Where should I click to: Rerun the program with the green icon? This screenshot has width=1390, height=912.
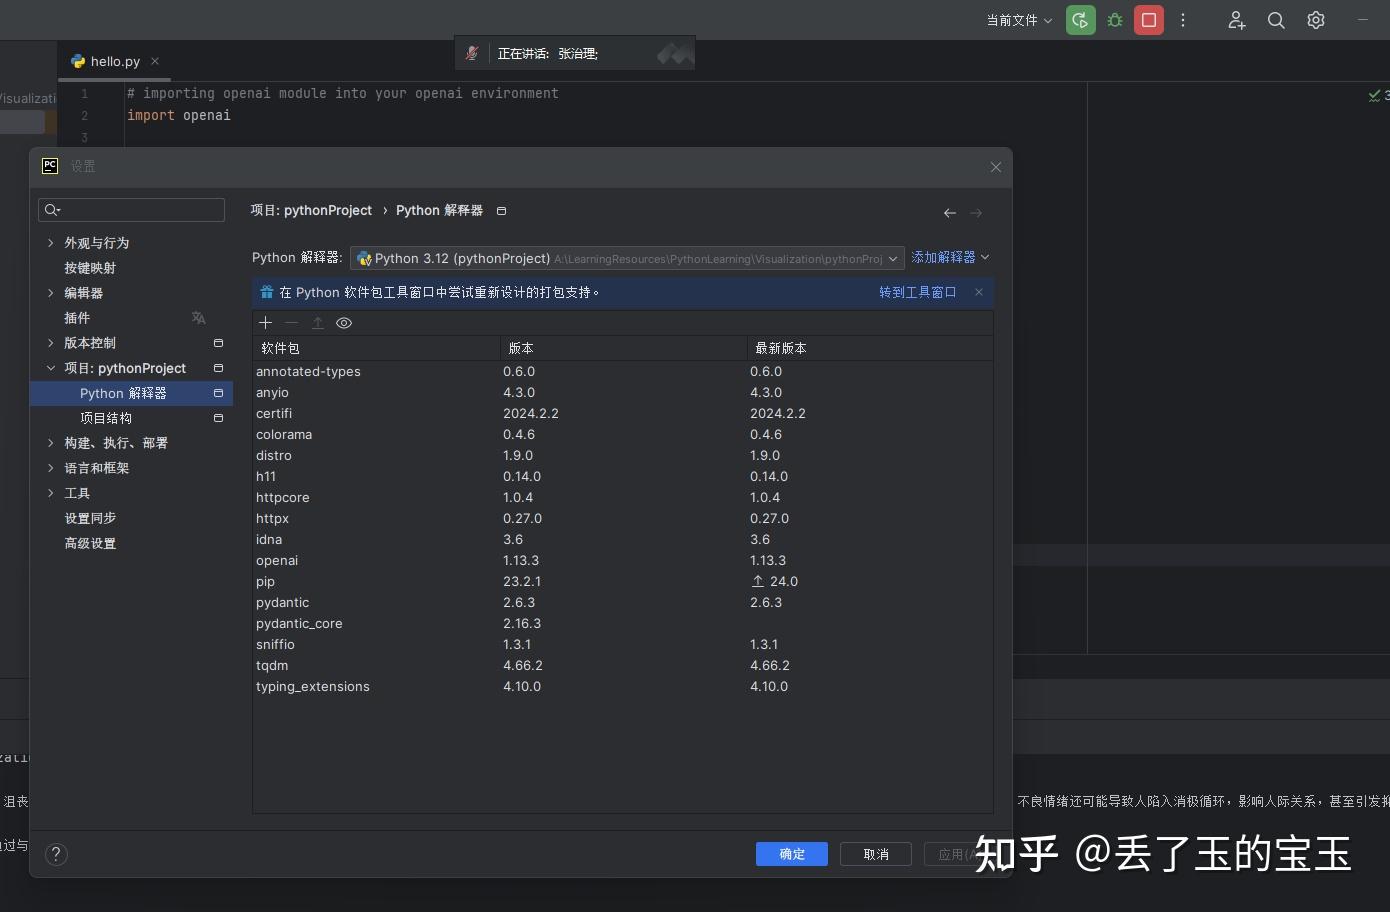1080,20
